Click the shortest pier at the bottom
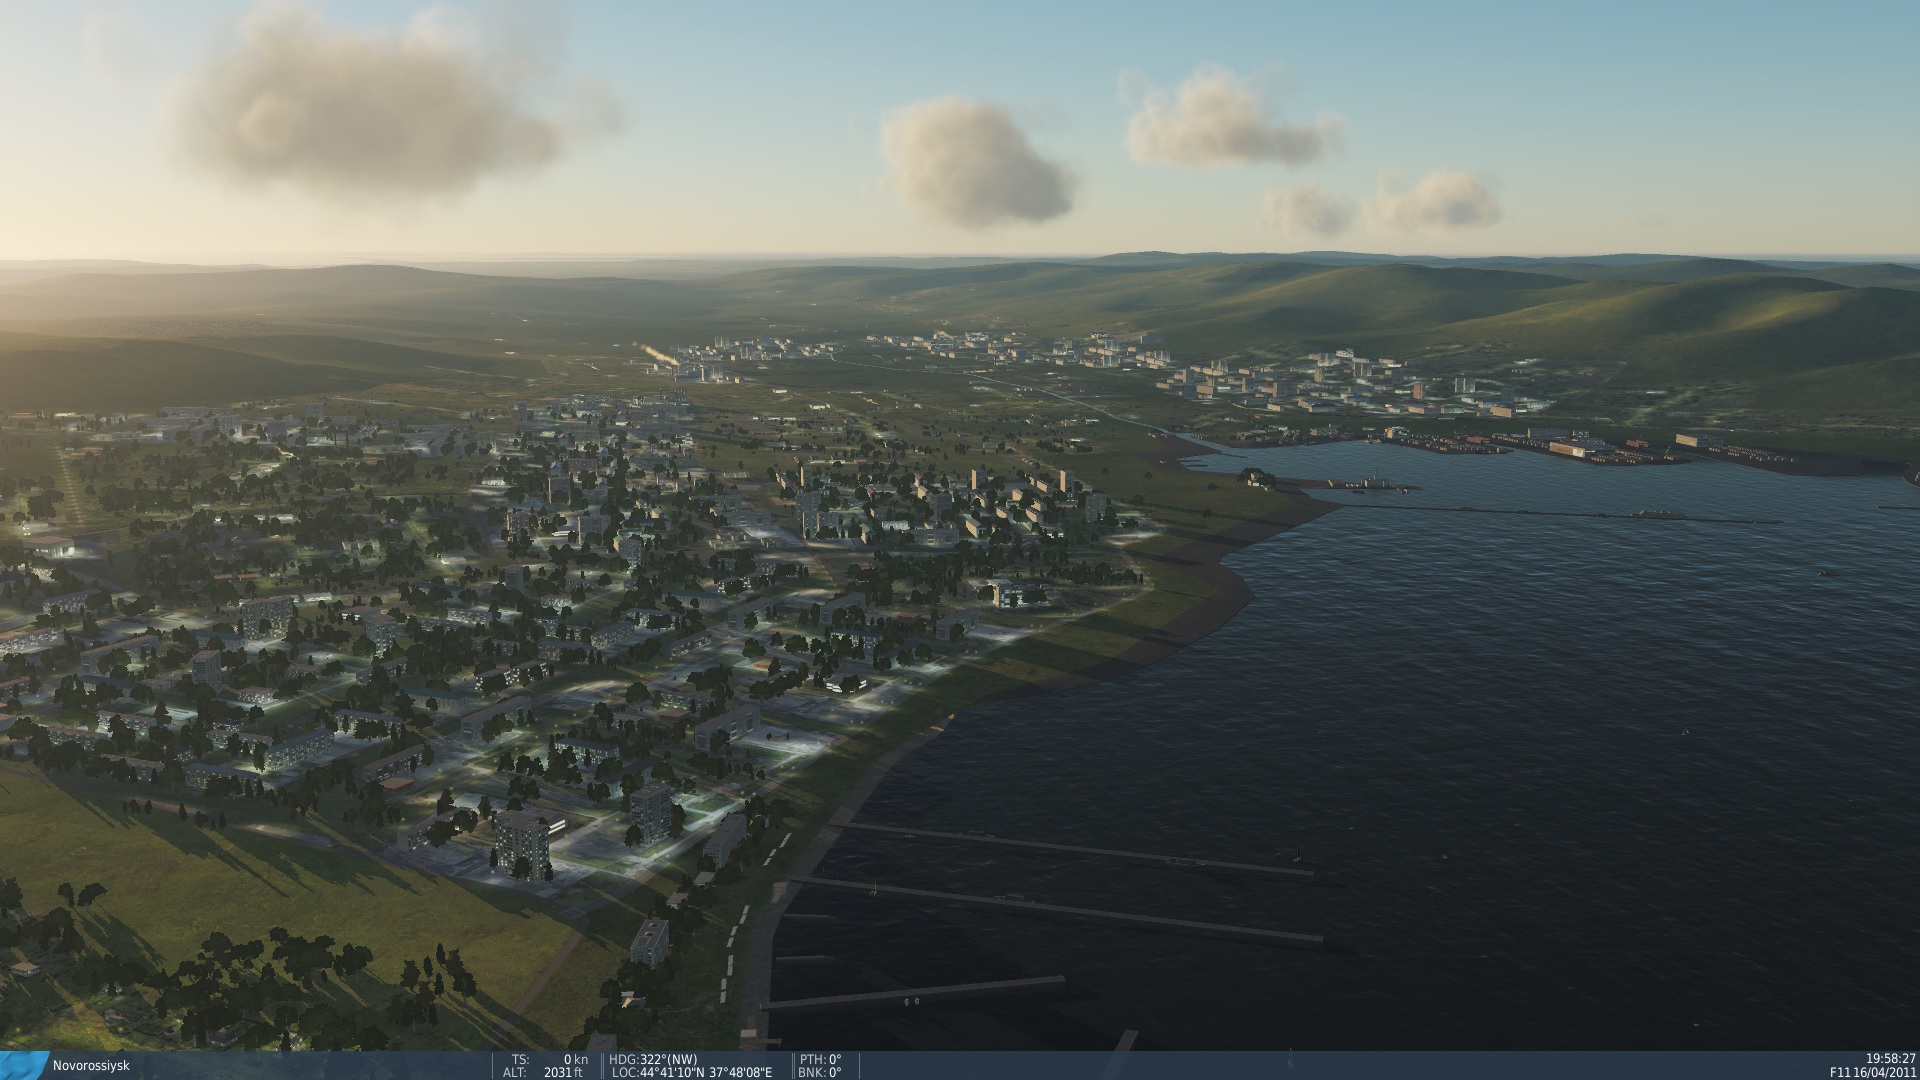Screen dimensions: 1920x1080 pos(910,993)
